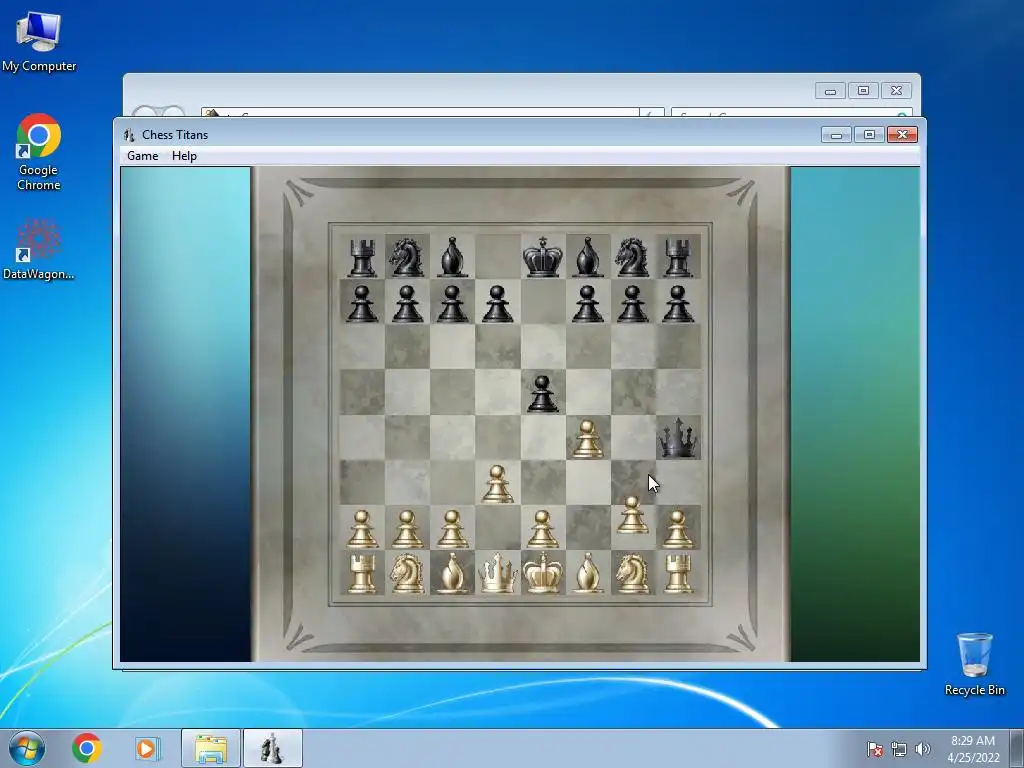1024x768 pixels.
Task: Select the black knight on g8
Action: 632,257
